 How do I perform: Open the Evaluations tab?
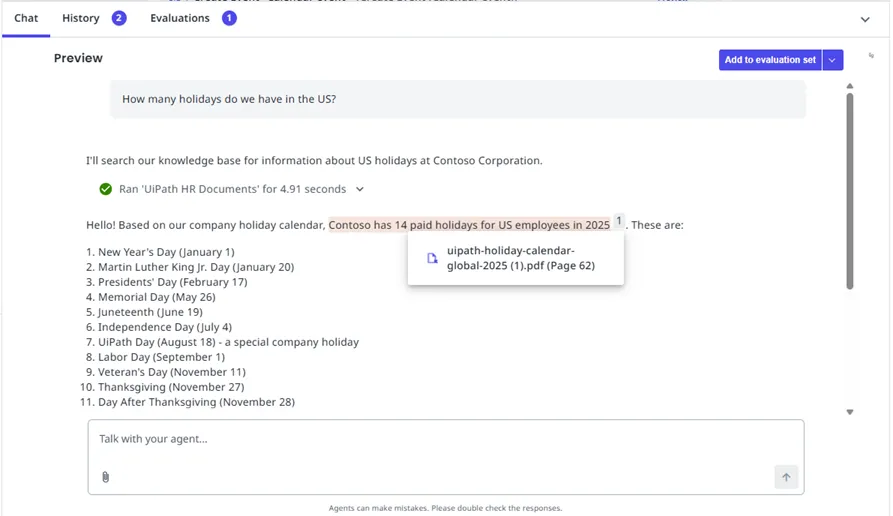[180, 18]
